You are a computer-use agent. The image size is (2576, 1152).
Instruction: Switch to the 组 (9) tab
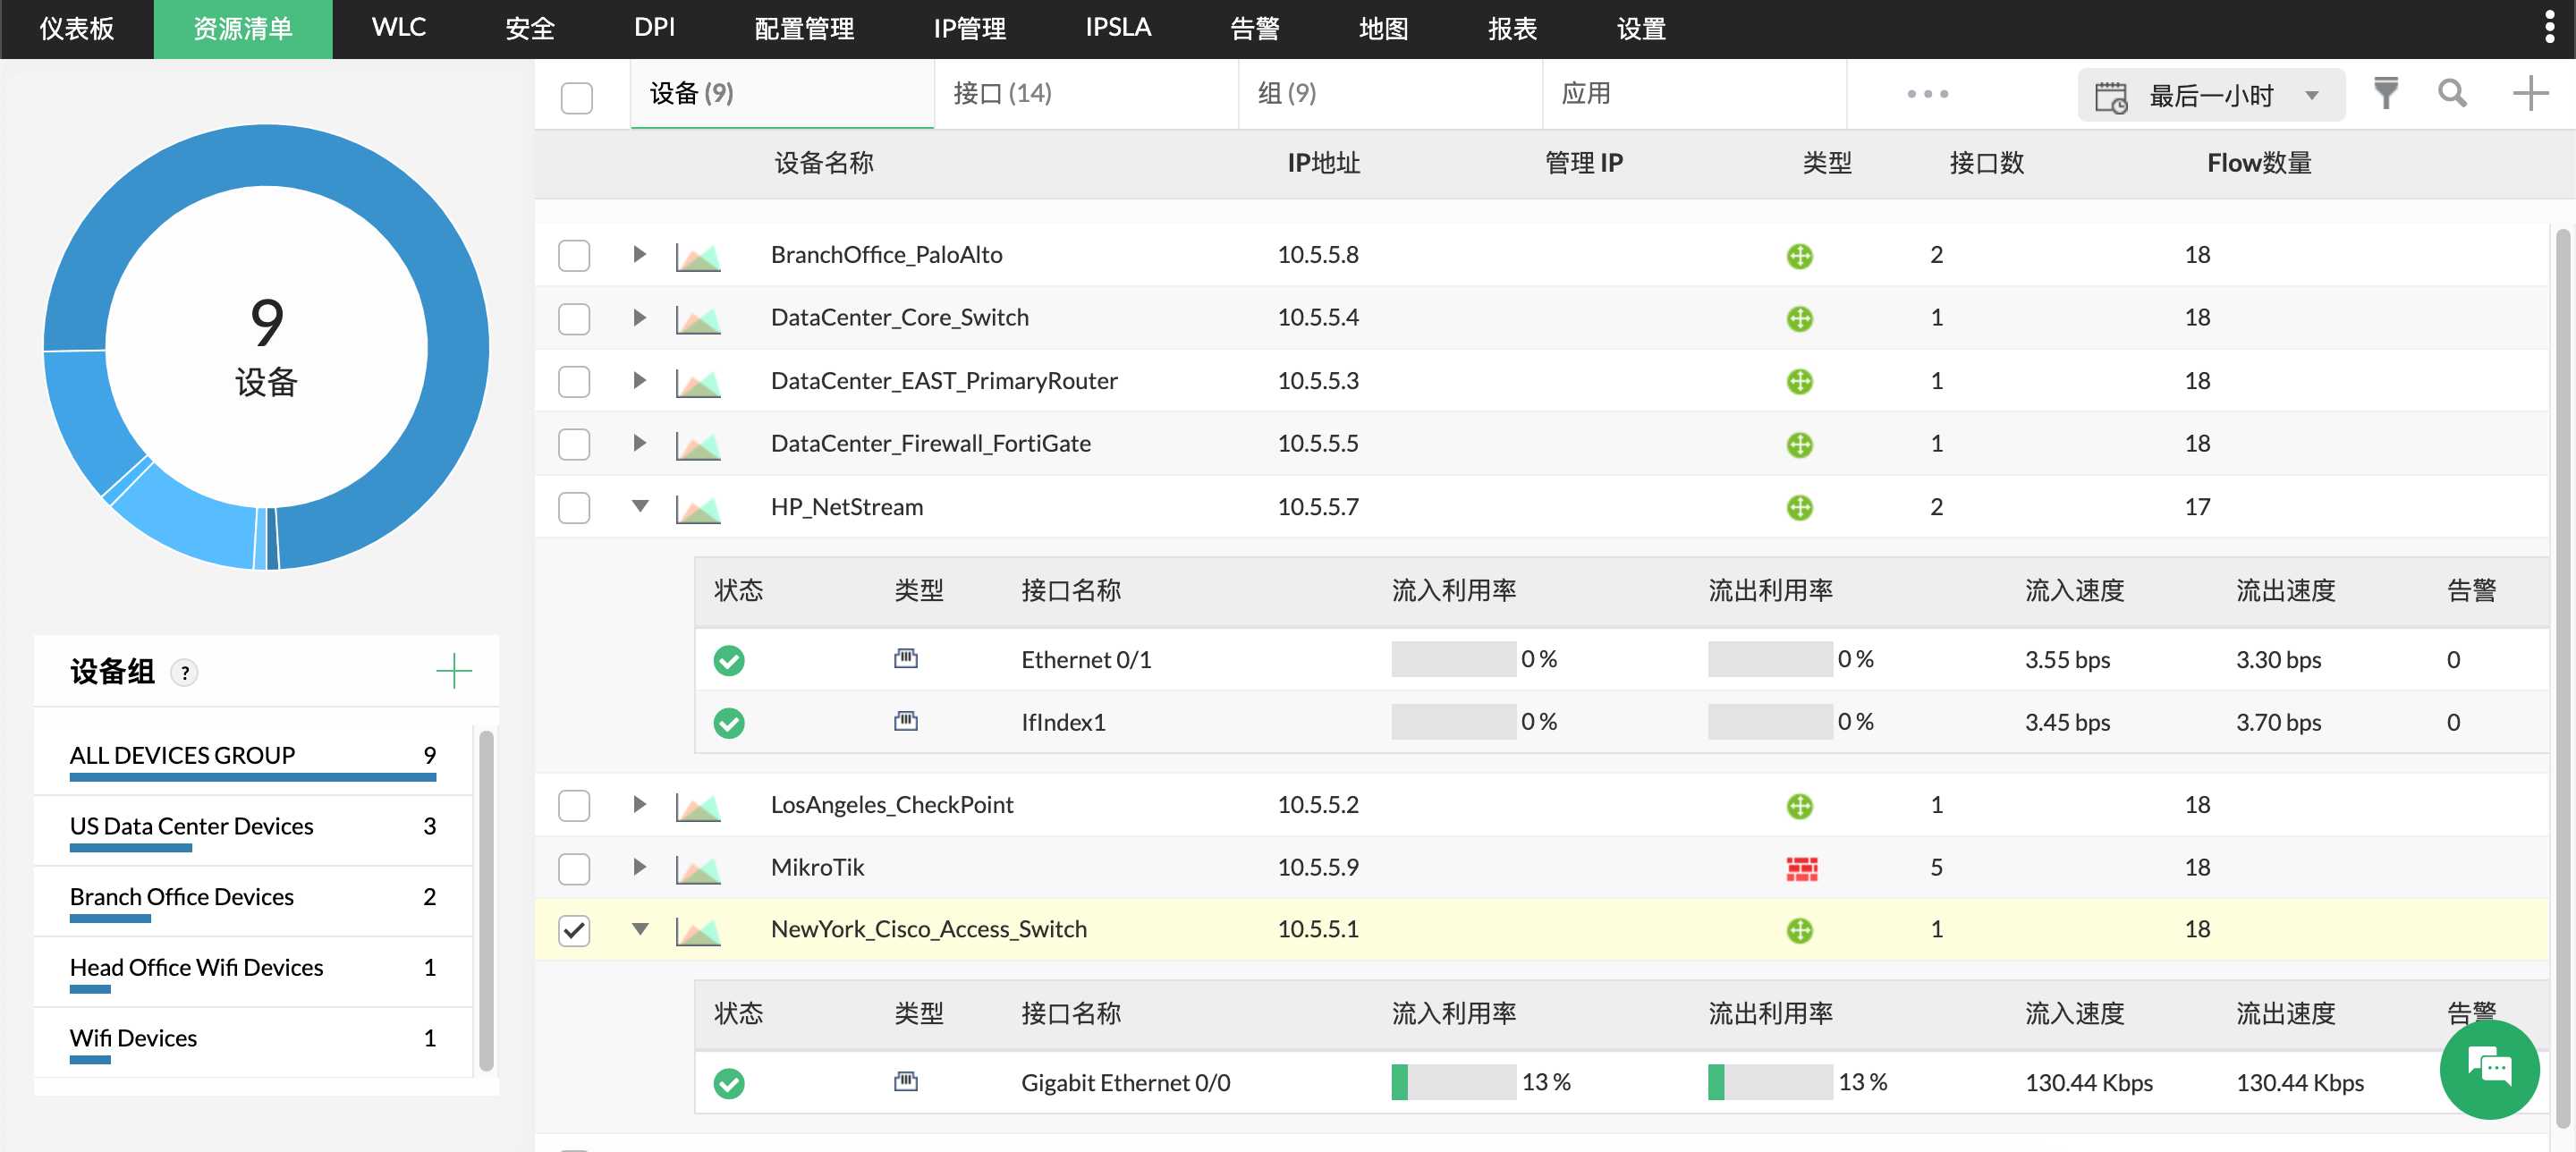(x=1390, y=94)
